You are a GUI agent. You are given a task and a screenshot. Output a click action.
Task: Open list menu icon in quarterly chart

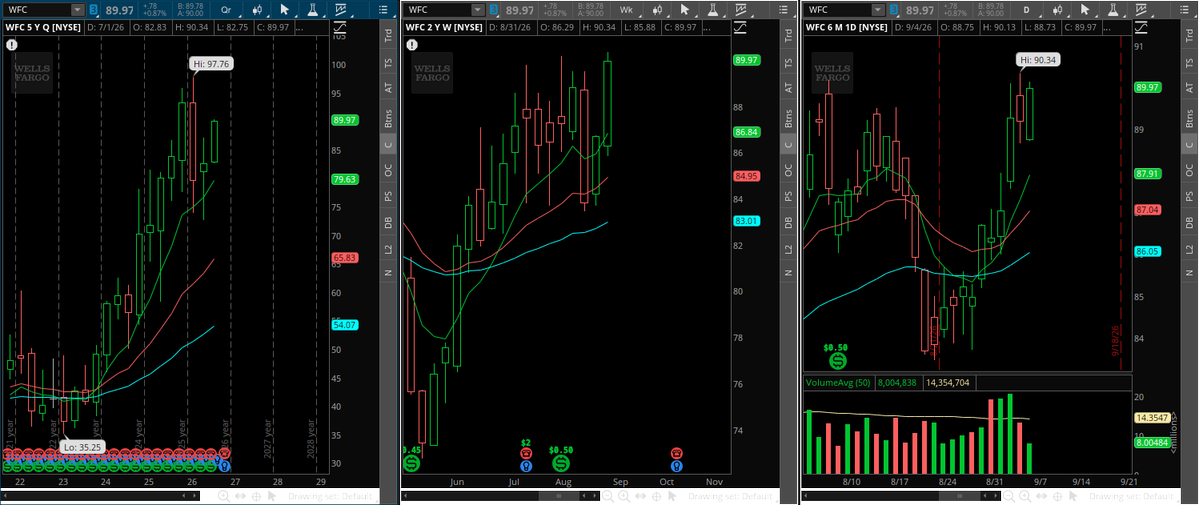383,10
